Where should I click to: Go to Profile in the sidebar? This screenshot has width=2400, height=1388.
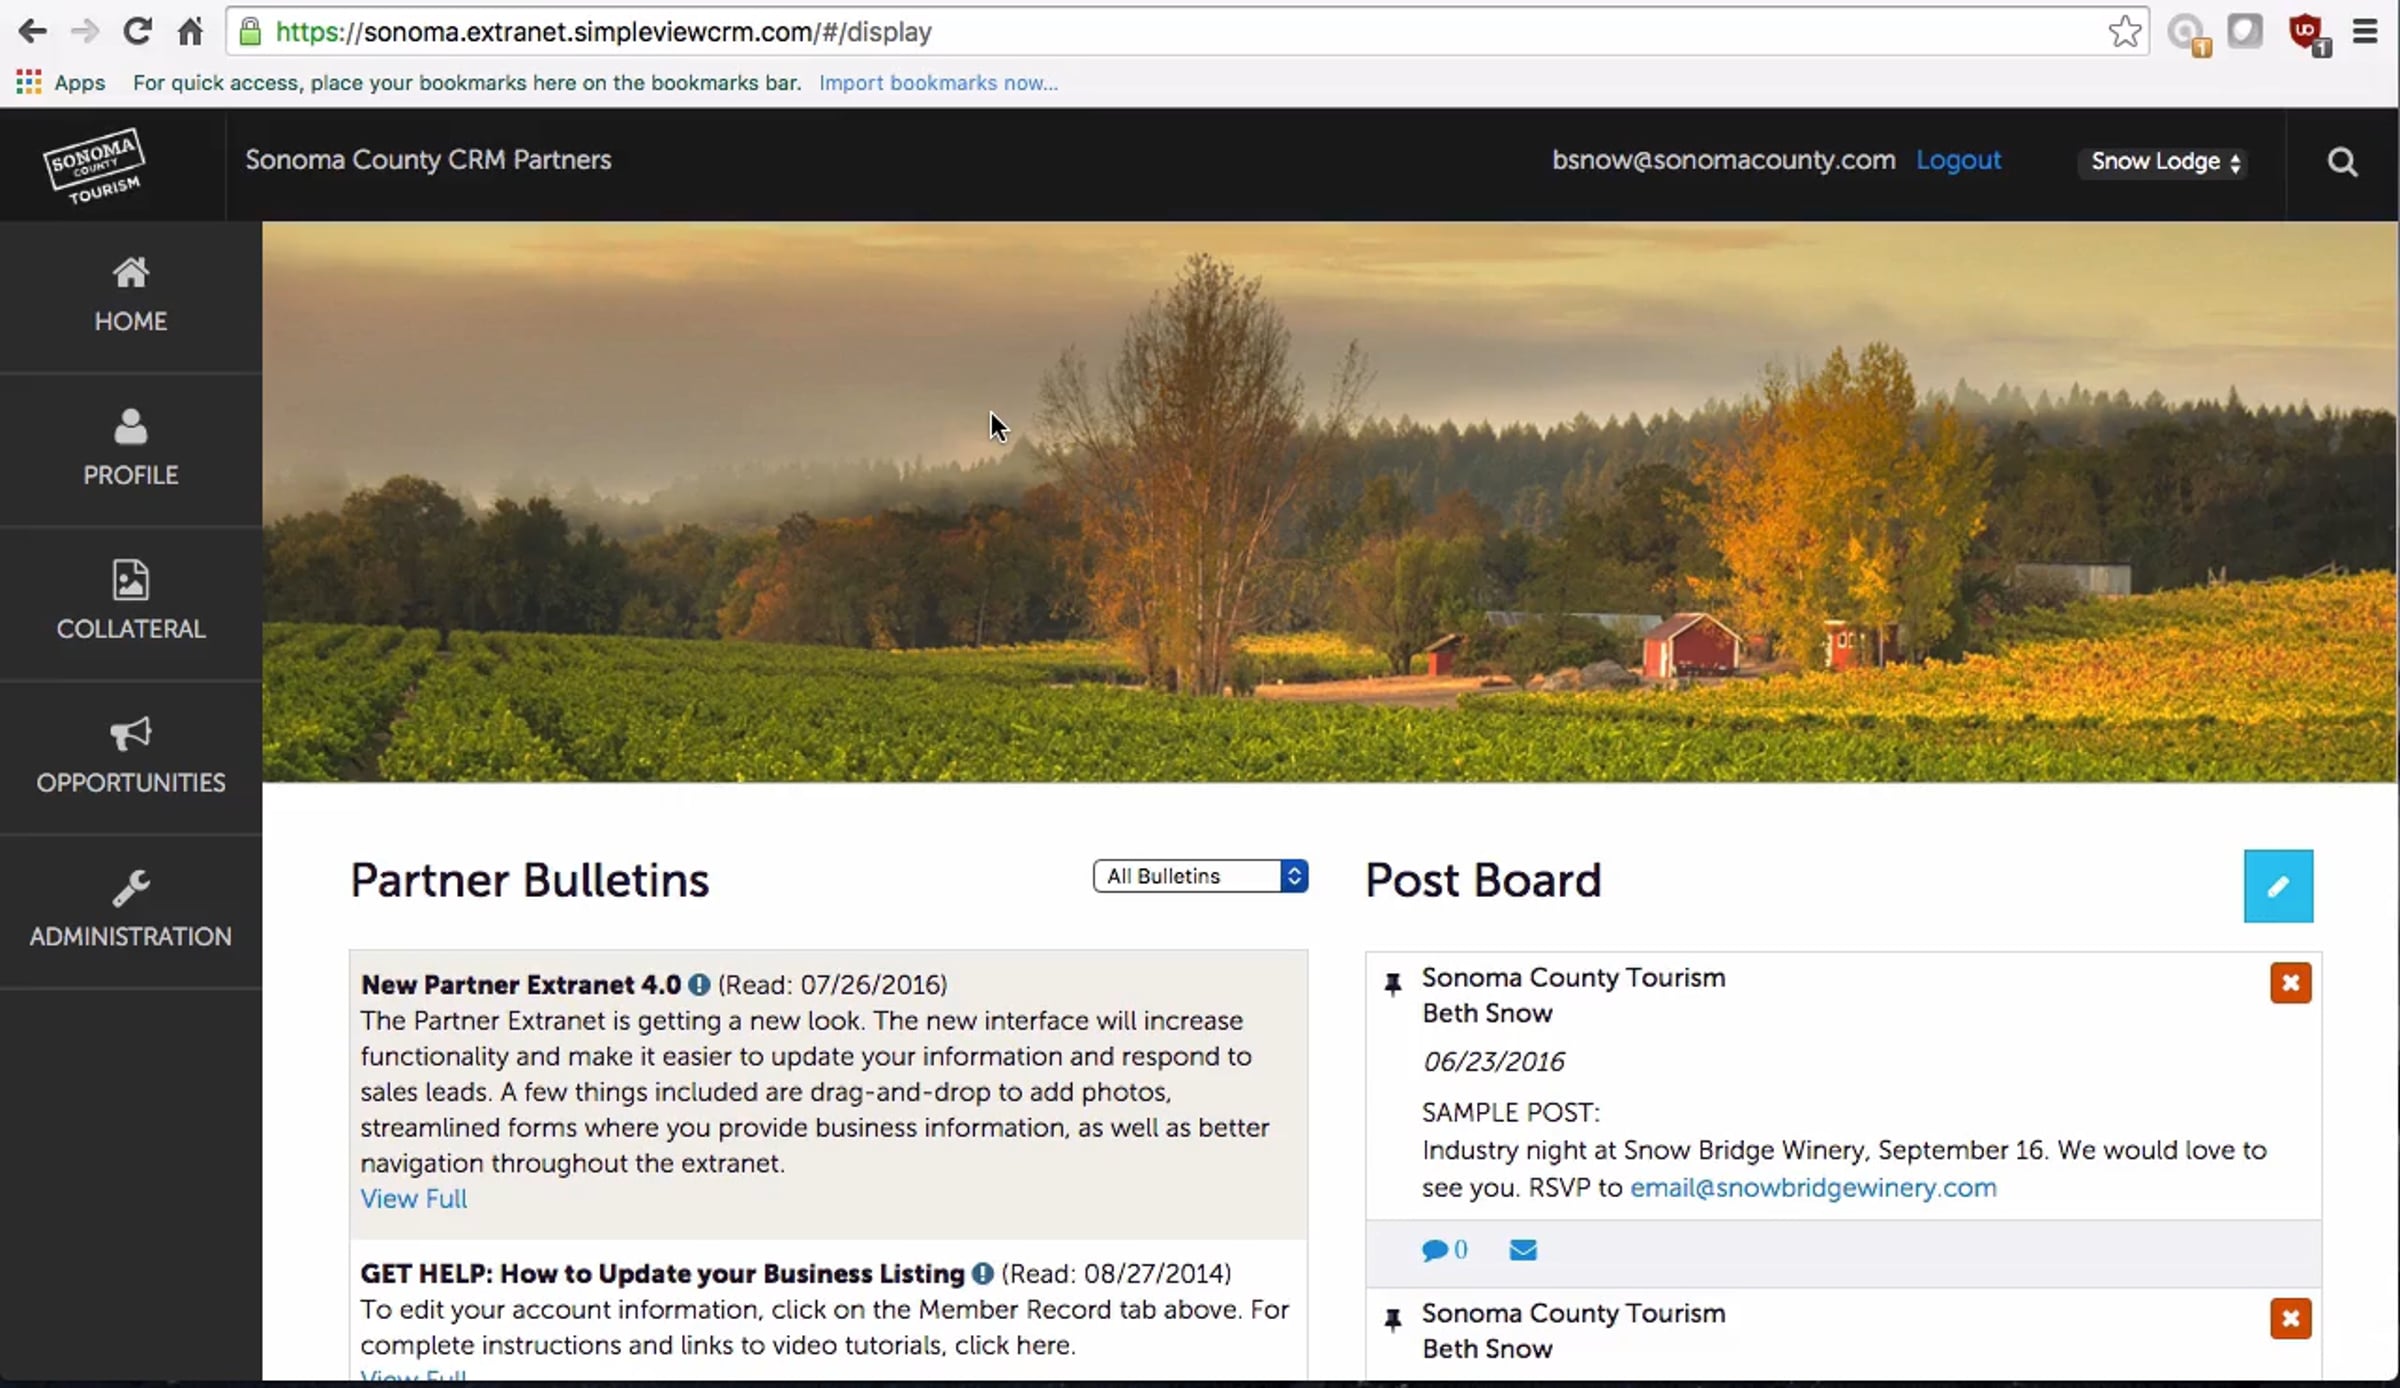(x=131, y=448)
